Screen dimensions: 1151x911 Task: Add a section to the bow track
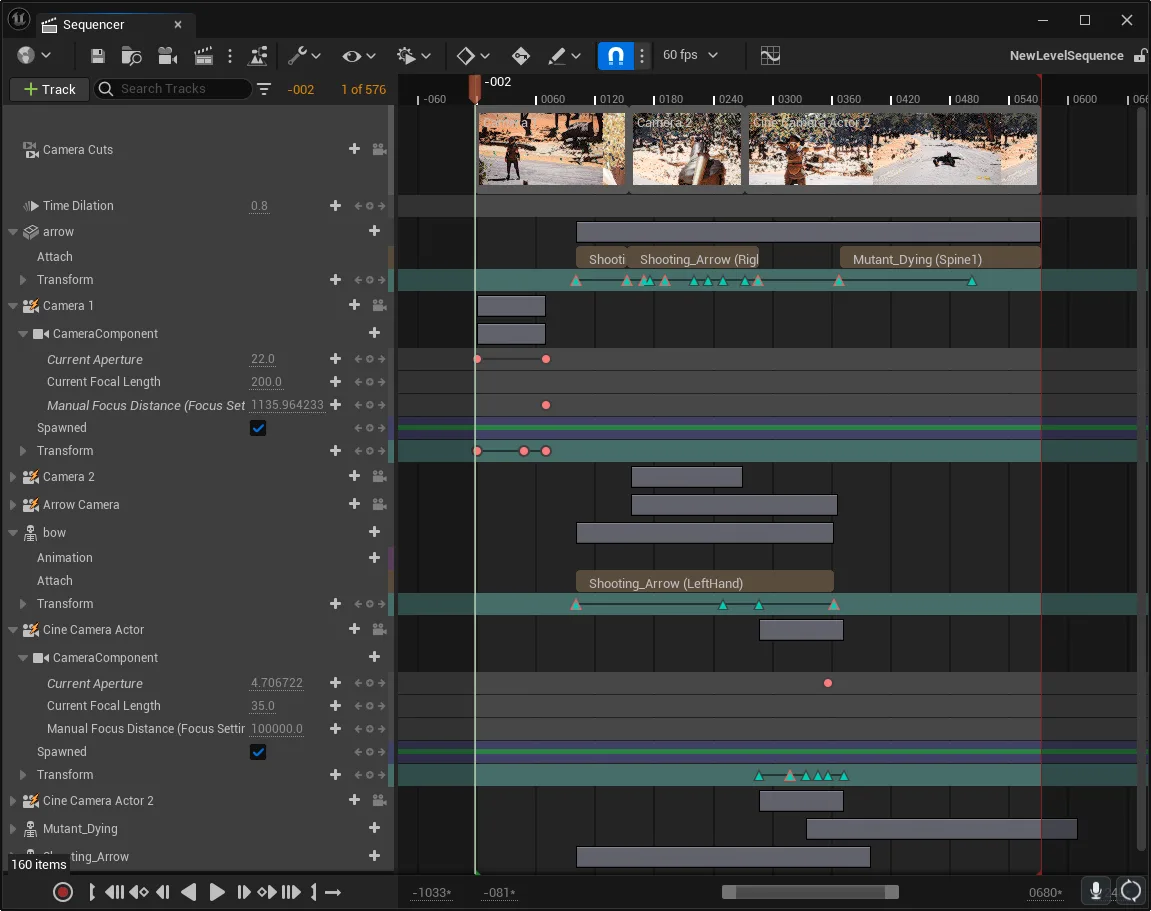tap(374, 531)
